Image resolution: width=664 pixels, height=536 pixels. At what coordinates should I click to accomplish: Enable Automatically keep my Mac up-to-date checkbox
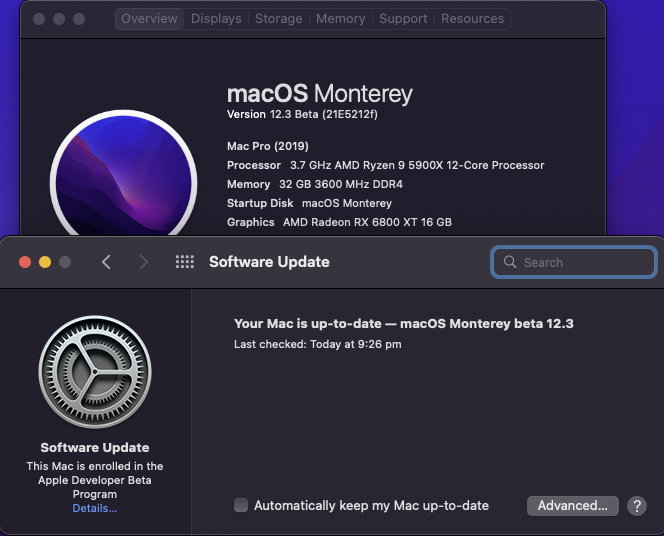[241, 505]
